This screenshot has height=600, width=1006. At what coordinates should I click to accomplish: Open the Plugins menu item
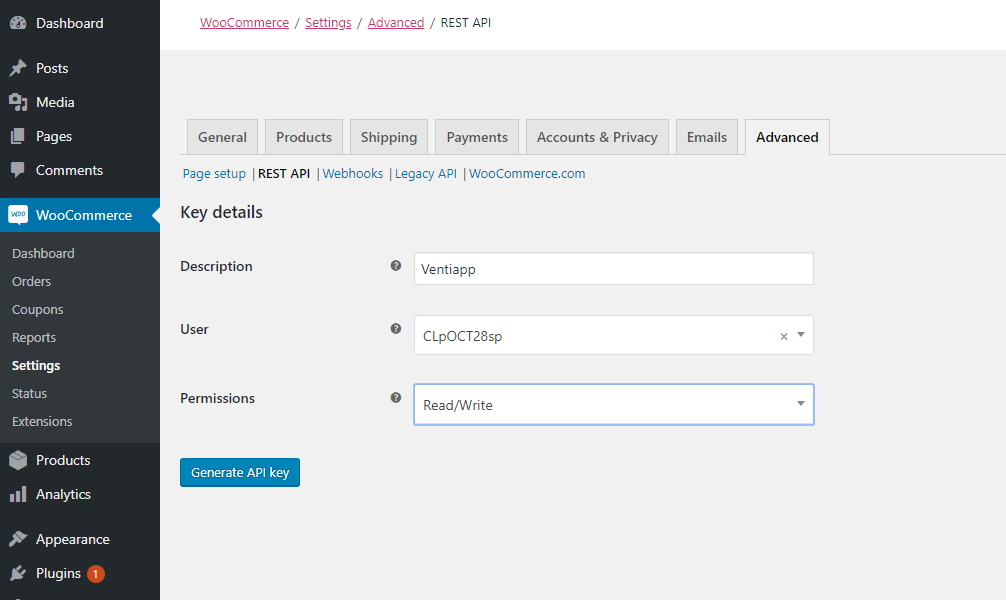[x=80, y=573]
